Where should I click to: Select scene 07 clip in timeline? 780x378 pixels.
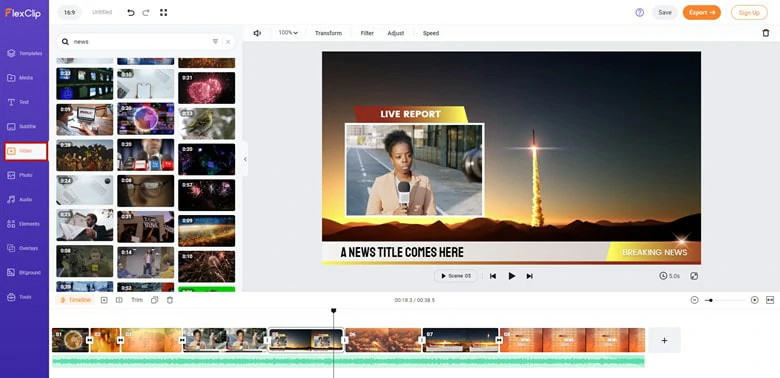click(x=461, y=340)
